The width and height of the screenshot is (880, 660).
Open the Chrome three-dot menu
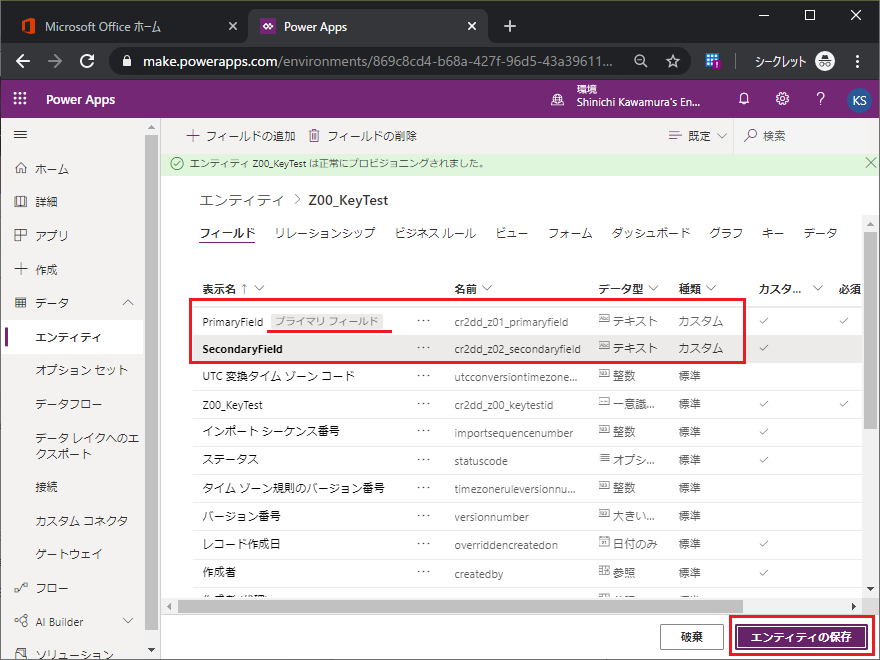click(857, 61)
